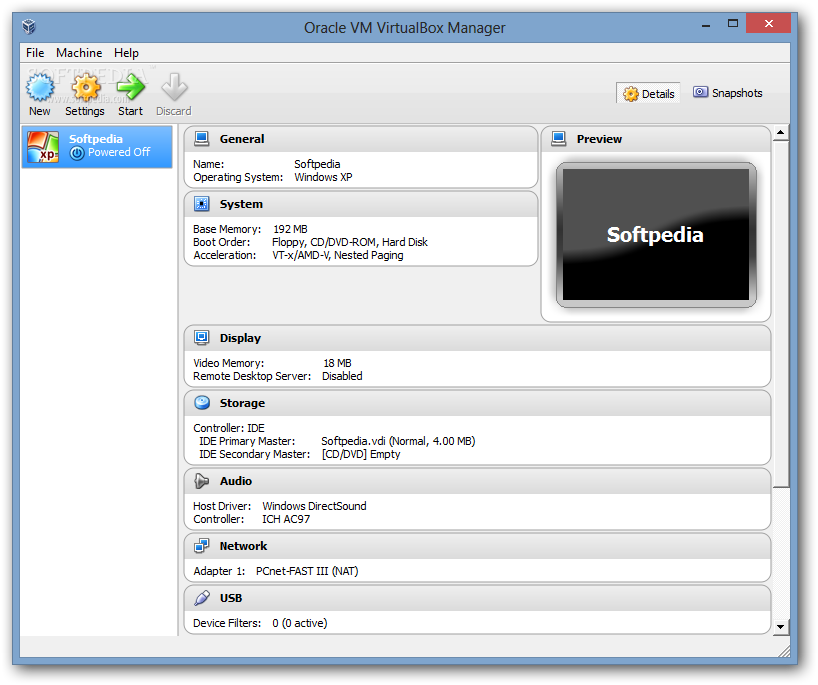818x685 pixels.
Task: Click Adapter 1 value PCnet-FAST III (NAT)
Action: pos(307,571)
